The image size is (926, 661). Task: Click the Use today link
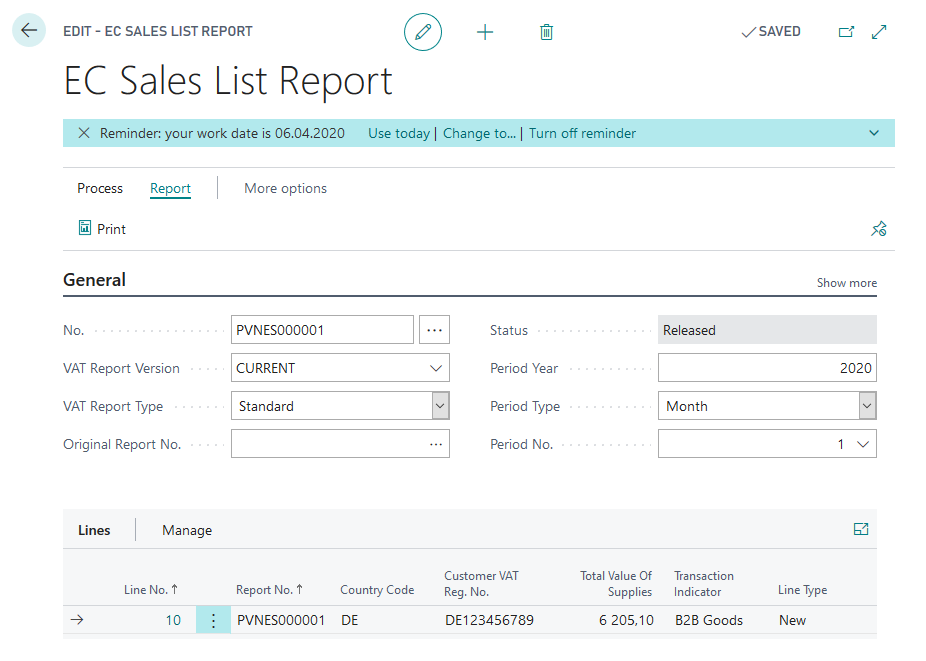pyautogui.click(x=399, y=133)
